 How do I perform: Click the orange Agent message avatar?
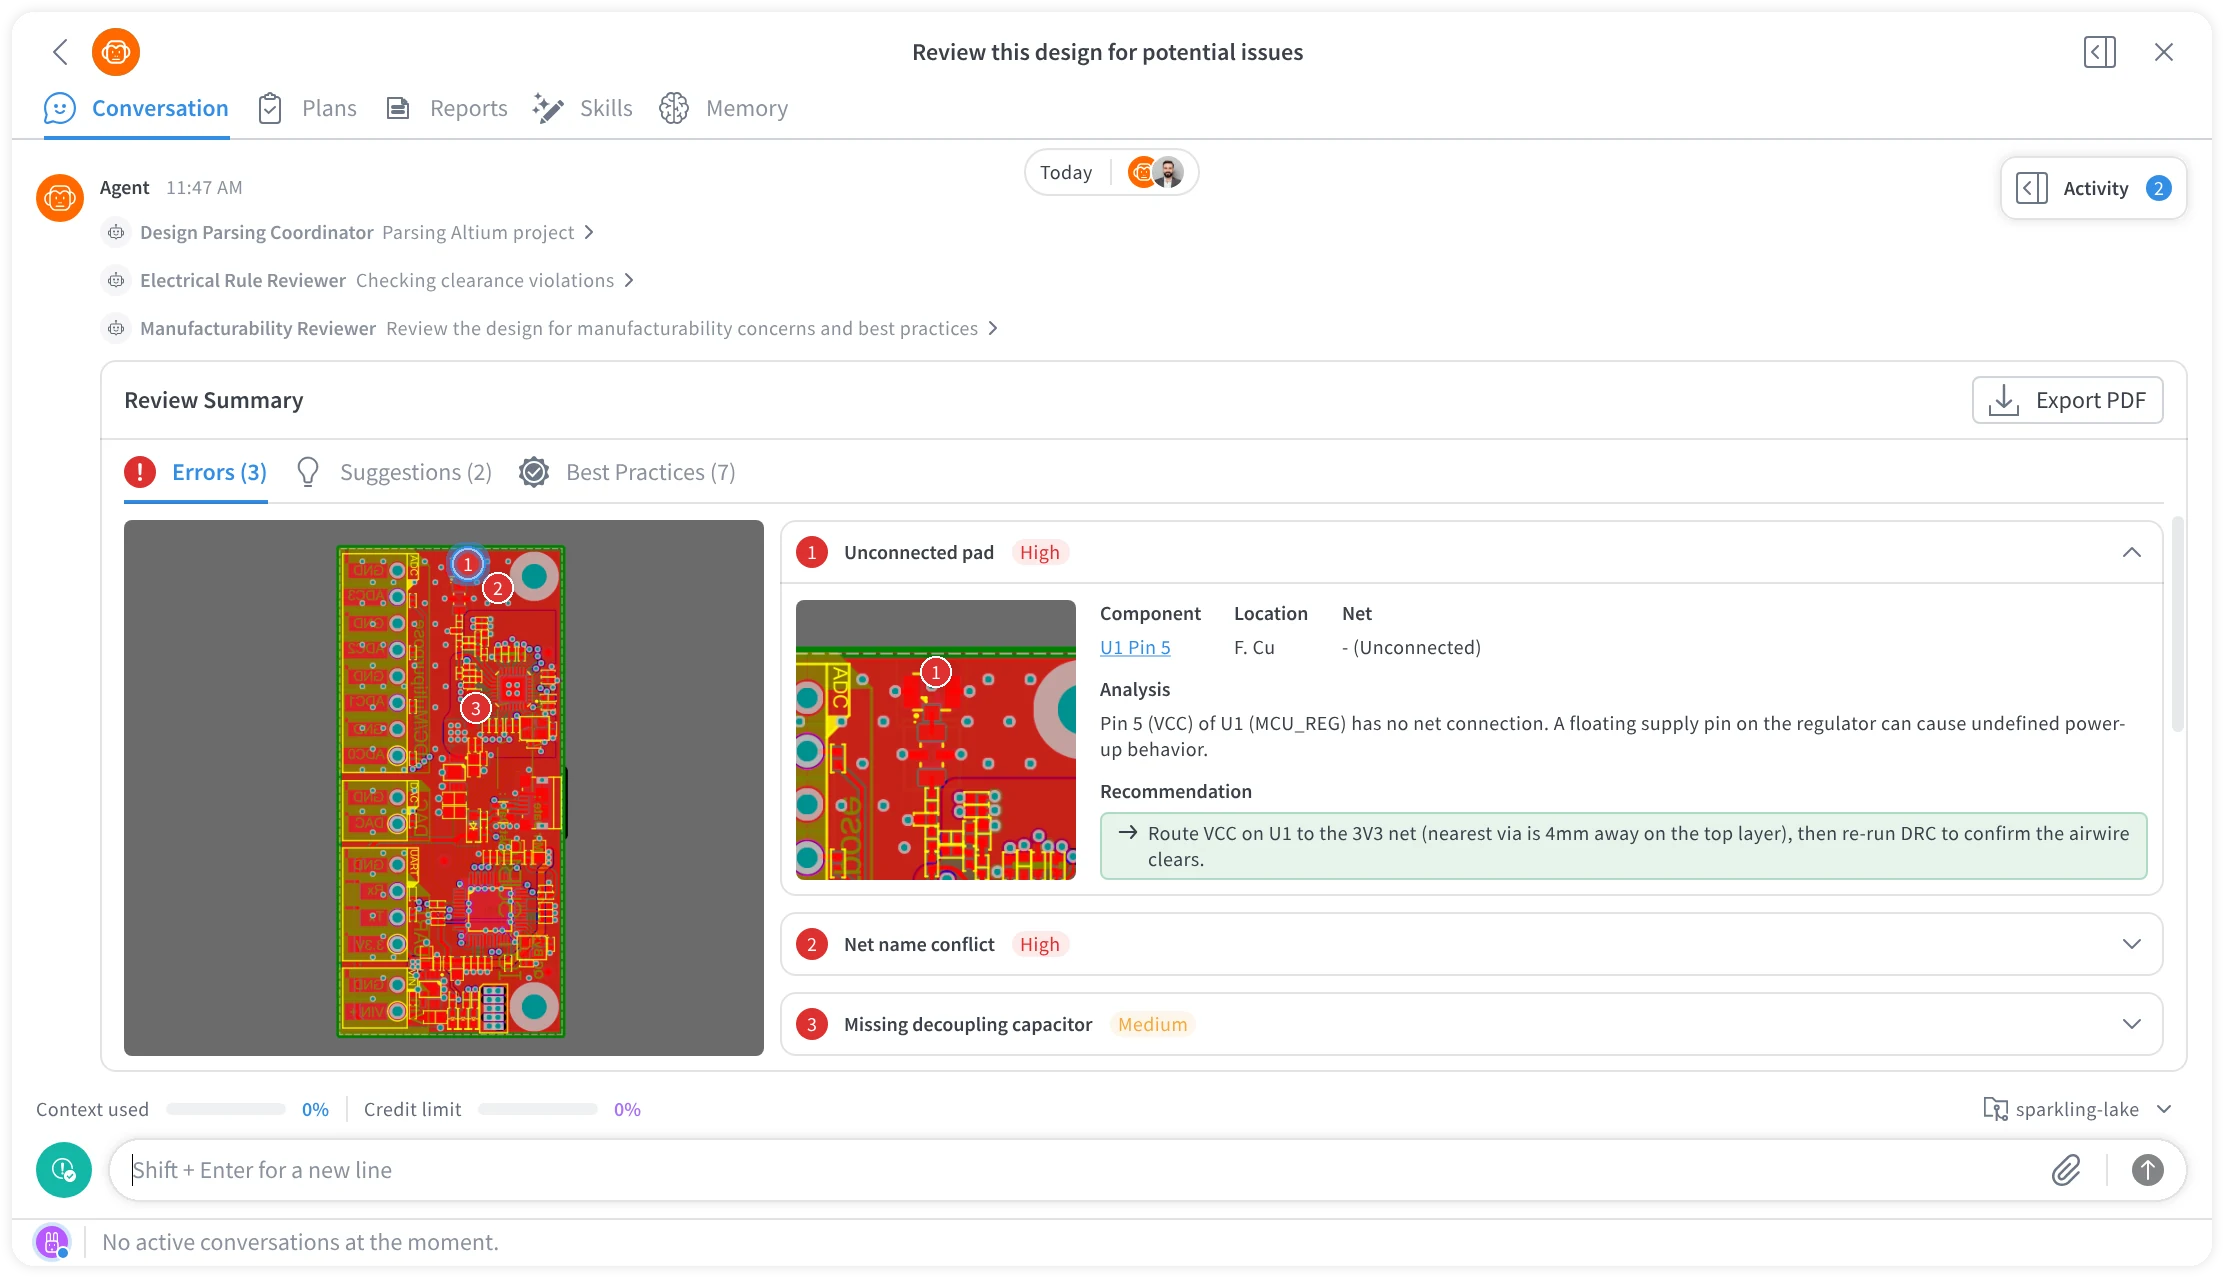(x=60, y=198)
